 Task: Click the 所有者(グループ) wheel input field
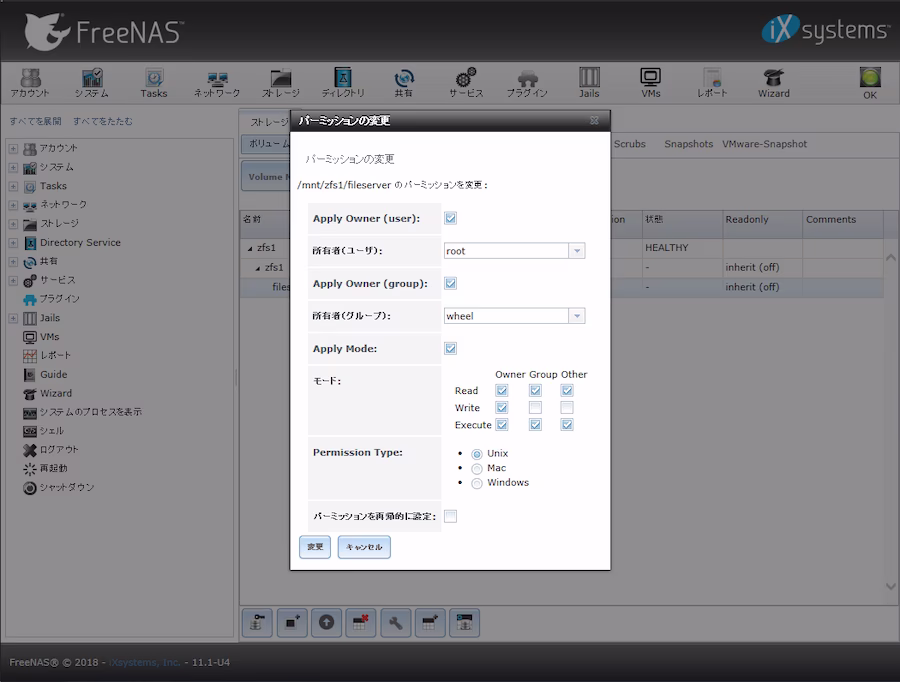(507, 316)
